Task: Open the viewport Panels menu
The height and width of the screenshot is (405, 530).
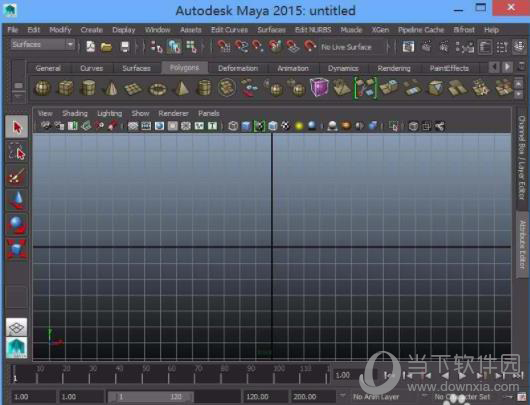Action: tap(209, 113)
